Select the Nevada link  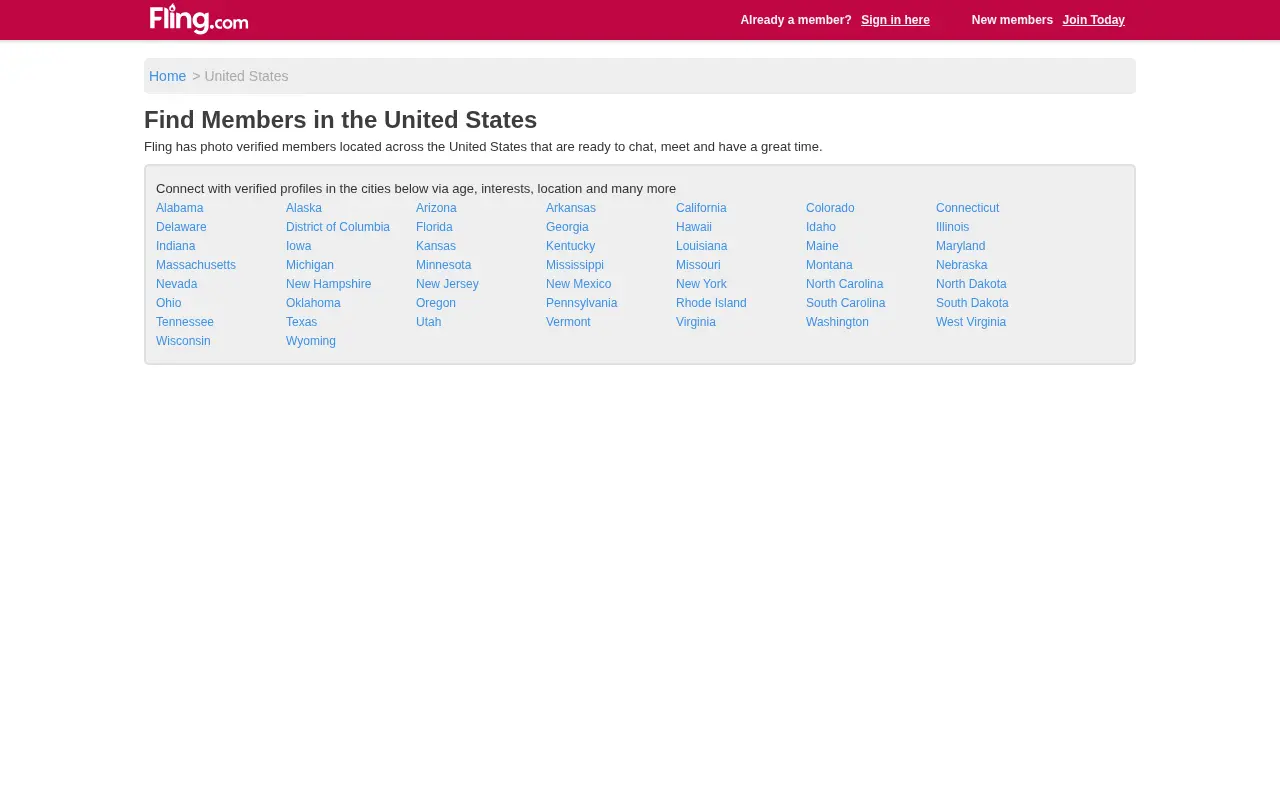[176, 284]
